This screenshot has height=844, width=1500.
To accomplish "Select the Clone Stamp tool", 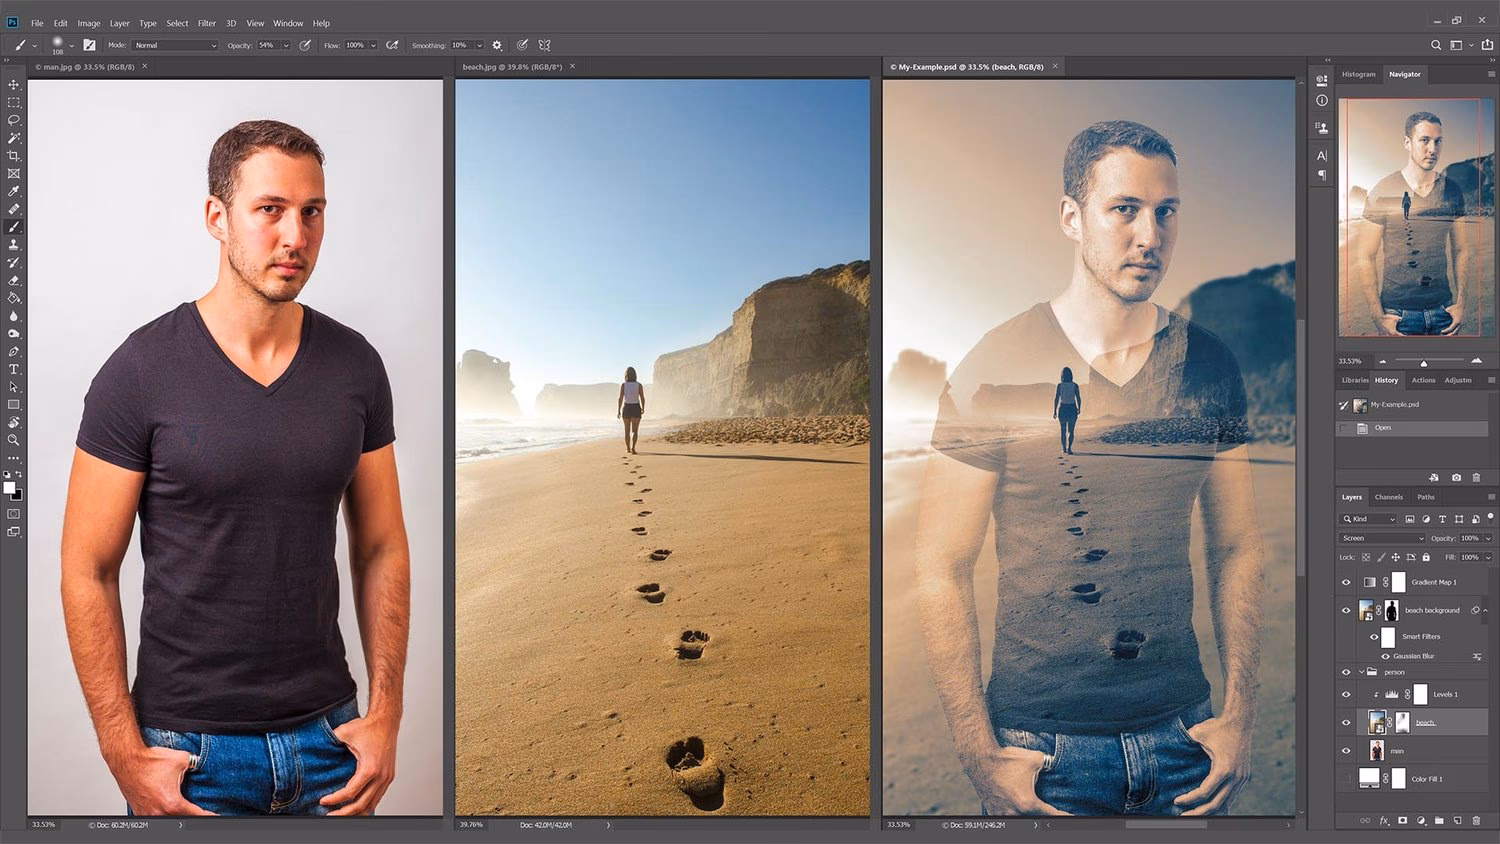I will point(14,244).
